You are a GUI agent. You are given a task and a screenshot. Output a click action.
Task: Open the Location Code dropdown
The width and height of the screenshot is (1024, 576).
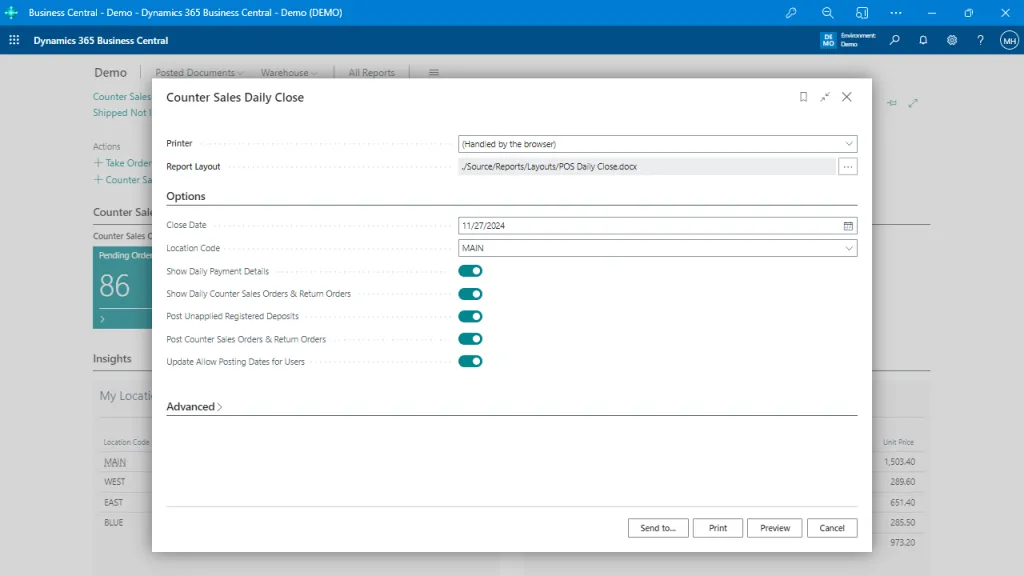point(849,248)
